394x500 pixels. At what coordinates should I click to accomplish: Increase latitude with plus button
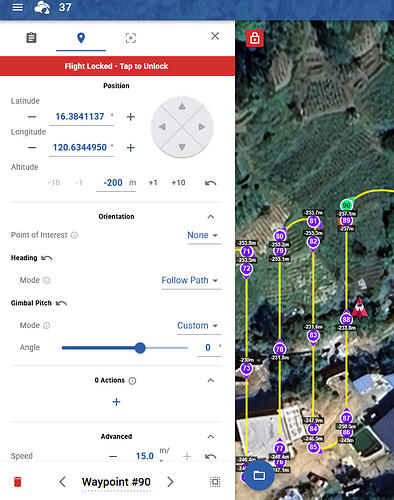131,117
